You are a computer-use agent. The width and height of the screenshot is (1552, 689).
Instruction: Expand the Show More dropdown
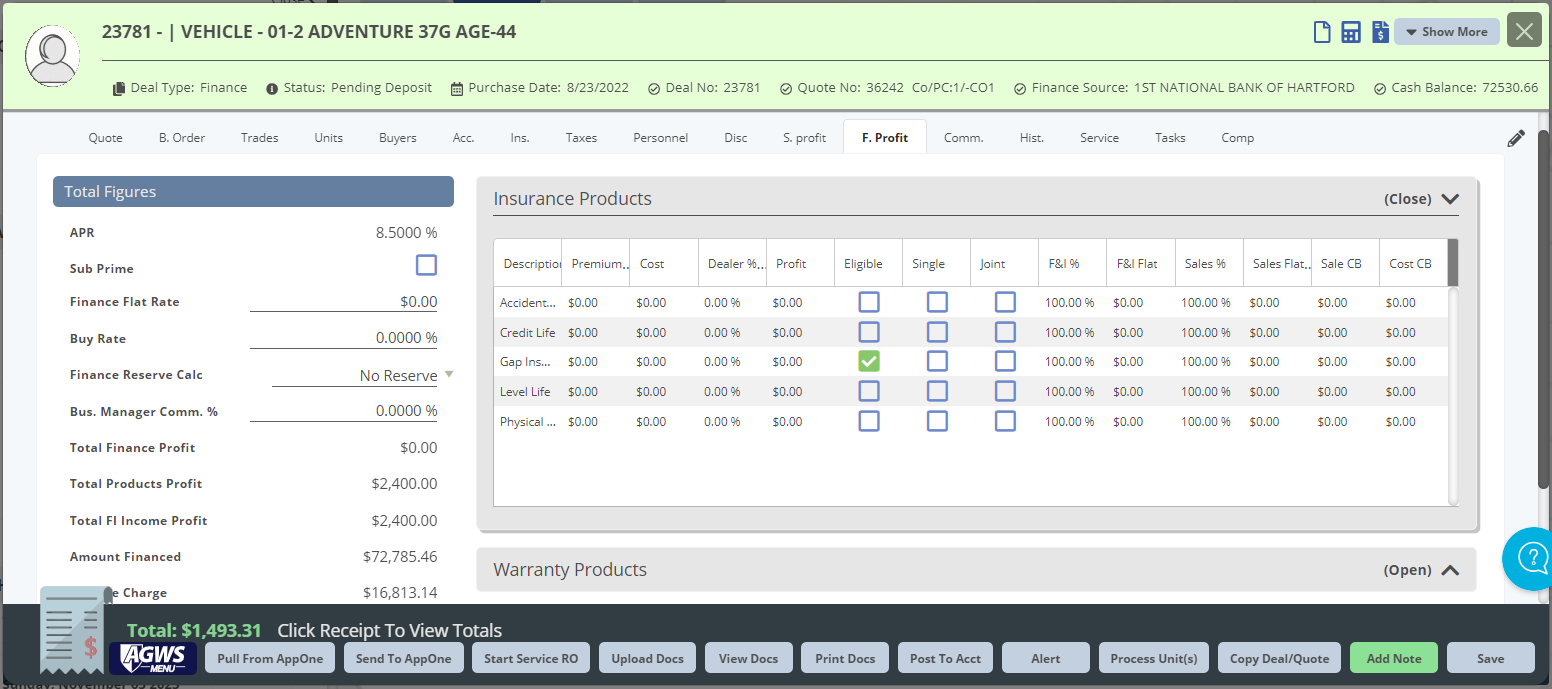[1447, 32]
